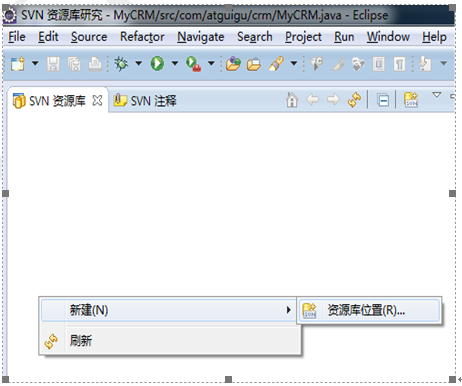
Task: Expand the Next Annotation dropdown arrow
Action: pyautogui.click(x=443, y=63)
